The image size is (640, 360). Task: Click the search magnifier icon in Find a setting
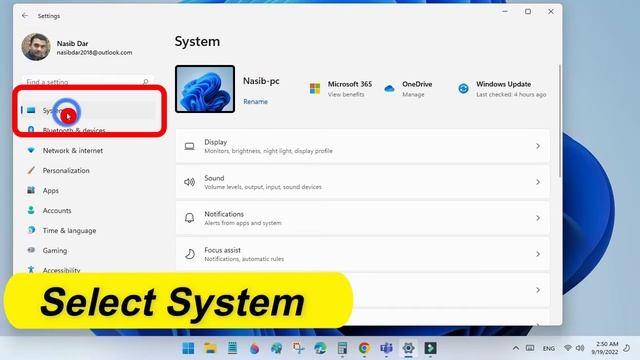[145, 82]
